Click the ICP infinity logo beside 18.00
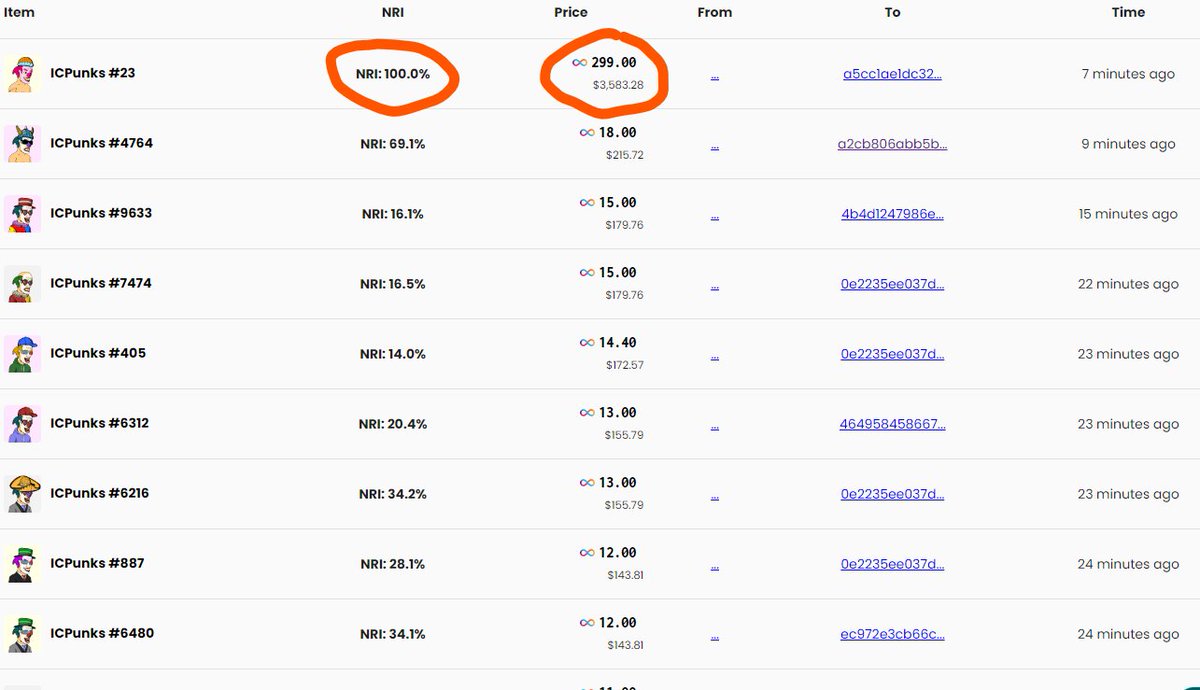Viewport: 1200px width, 690px height. click(x=587, y=133)
